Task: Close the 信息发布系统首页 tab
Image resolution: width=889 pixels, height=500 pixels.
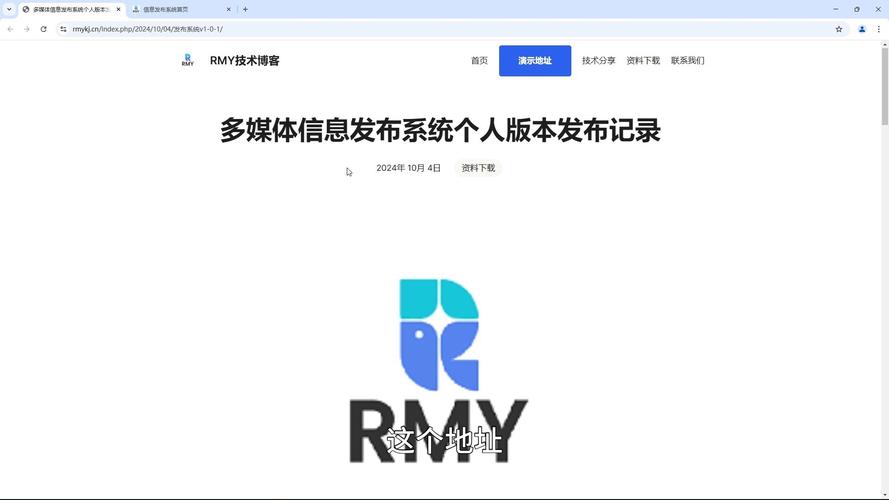Action: click(228, 9)
